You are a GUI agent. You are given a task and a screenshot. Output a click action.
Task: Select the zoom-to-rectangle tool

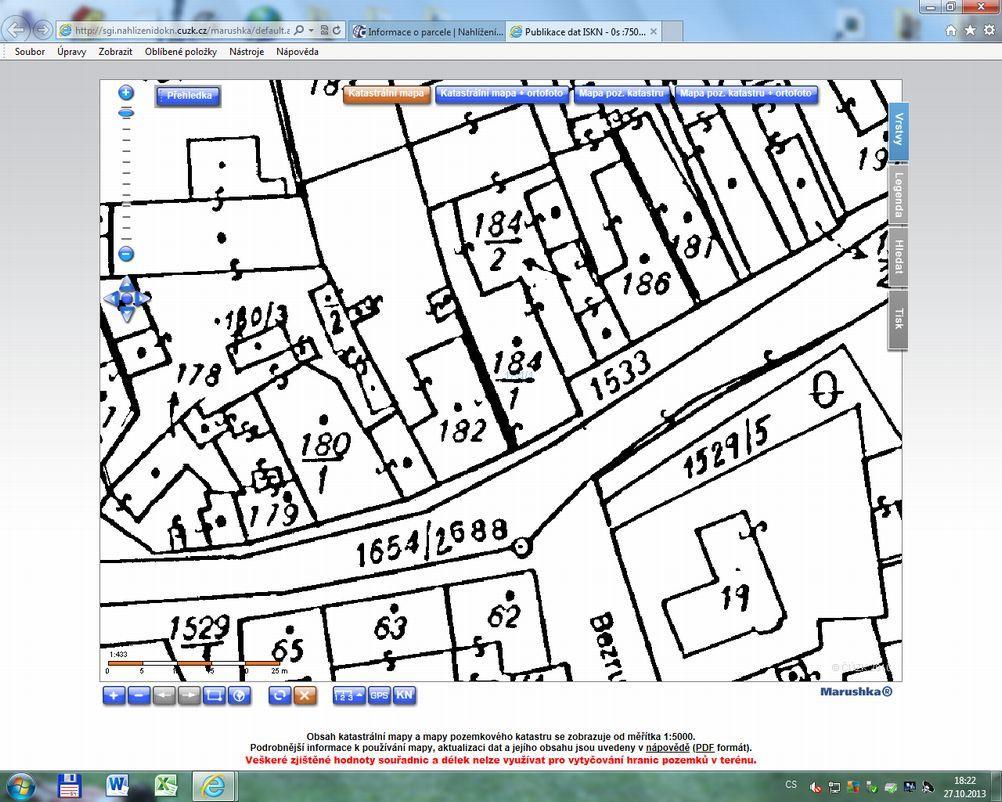coord(213,695)
